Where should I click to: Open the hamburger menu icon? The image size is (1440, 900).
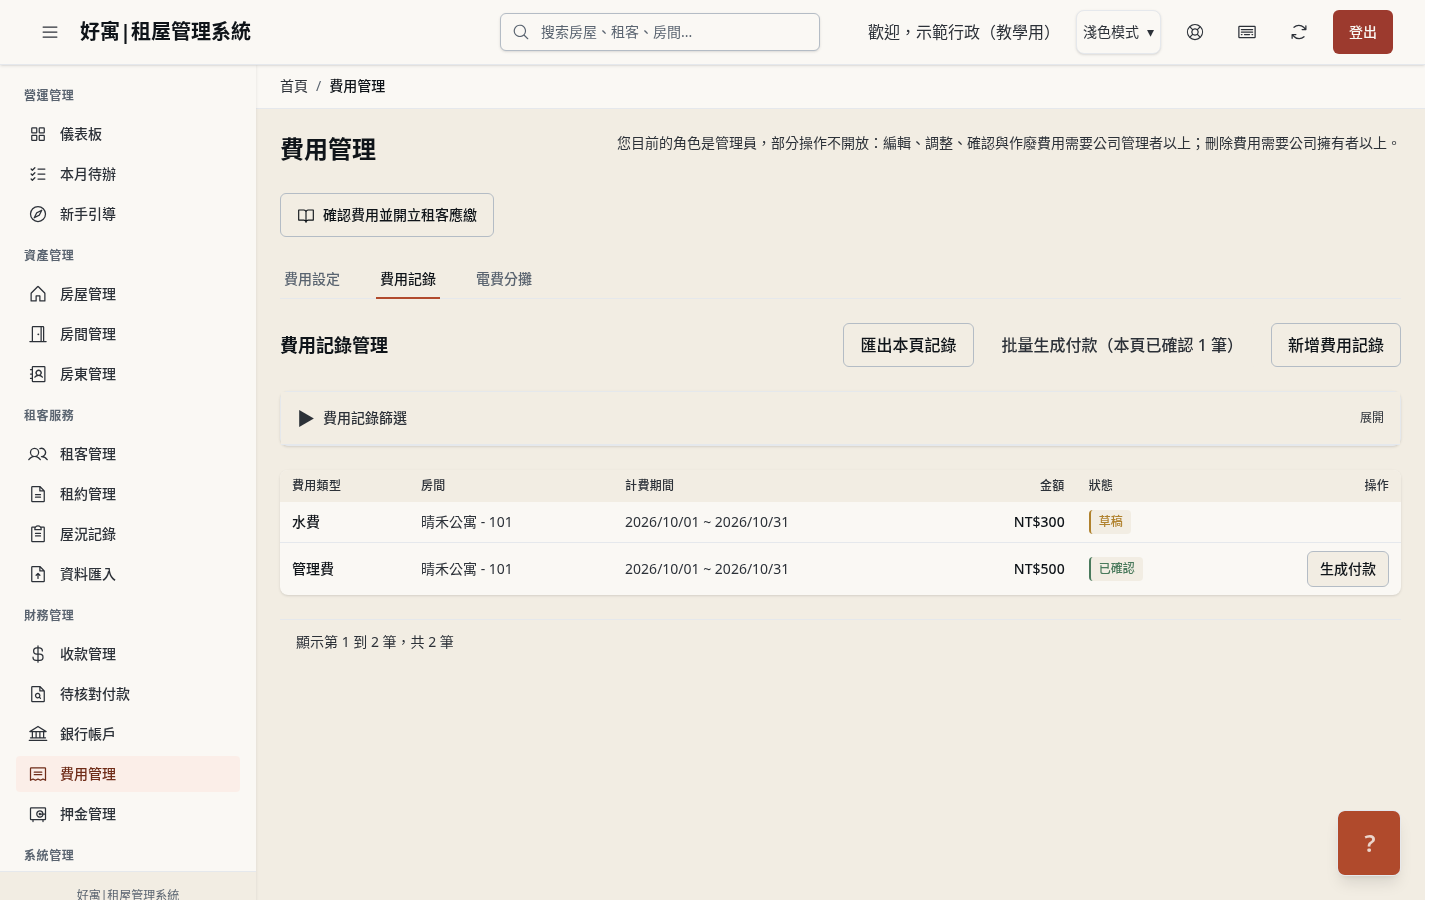50,32
